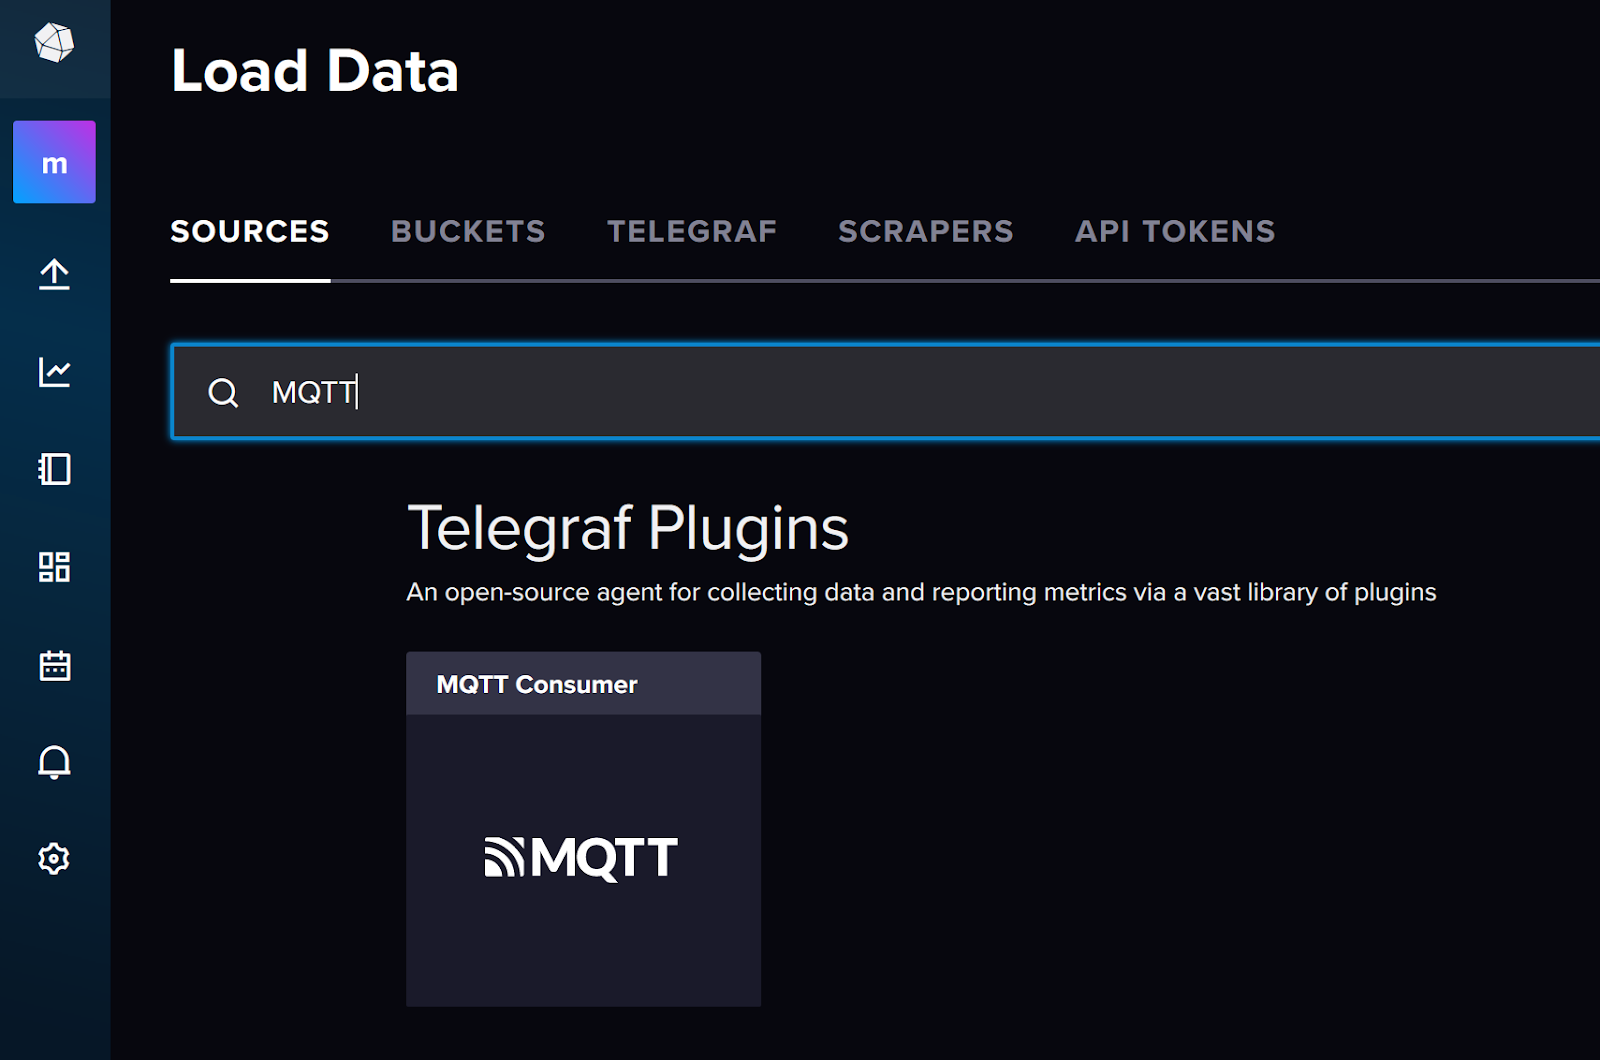Click the magnifying glass search icon
This screenshot has width=1600, height=1060.
223,392
